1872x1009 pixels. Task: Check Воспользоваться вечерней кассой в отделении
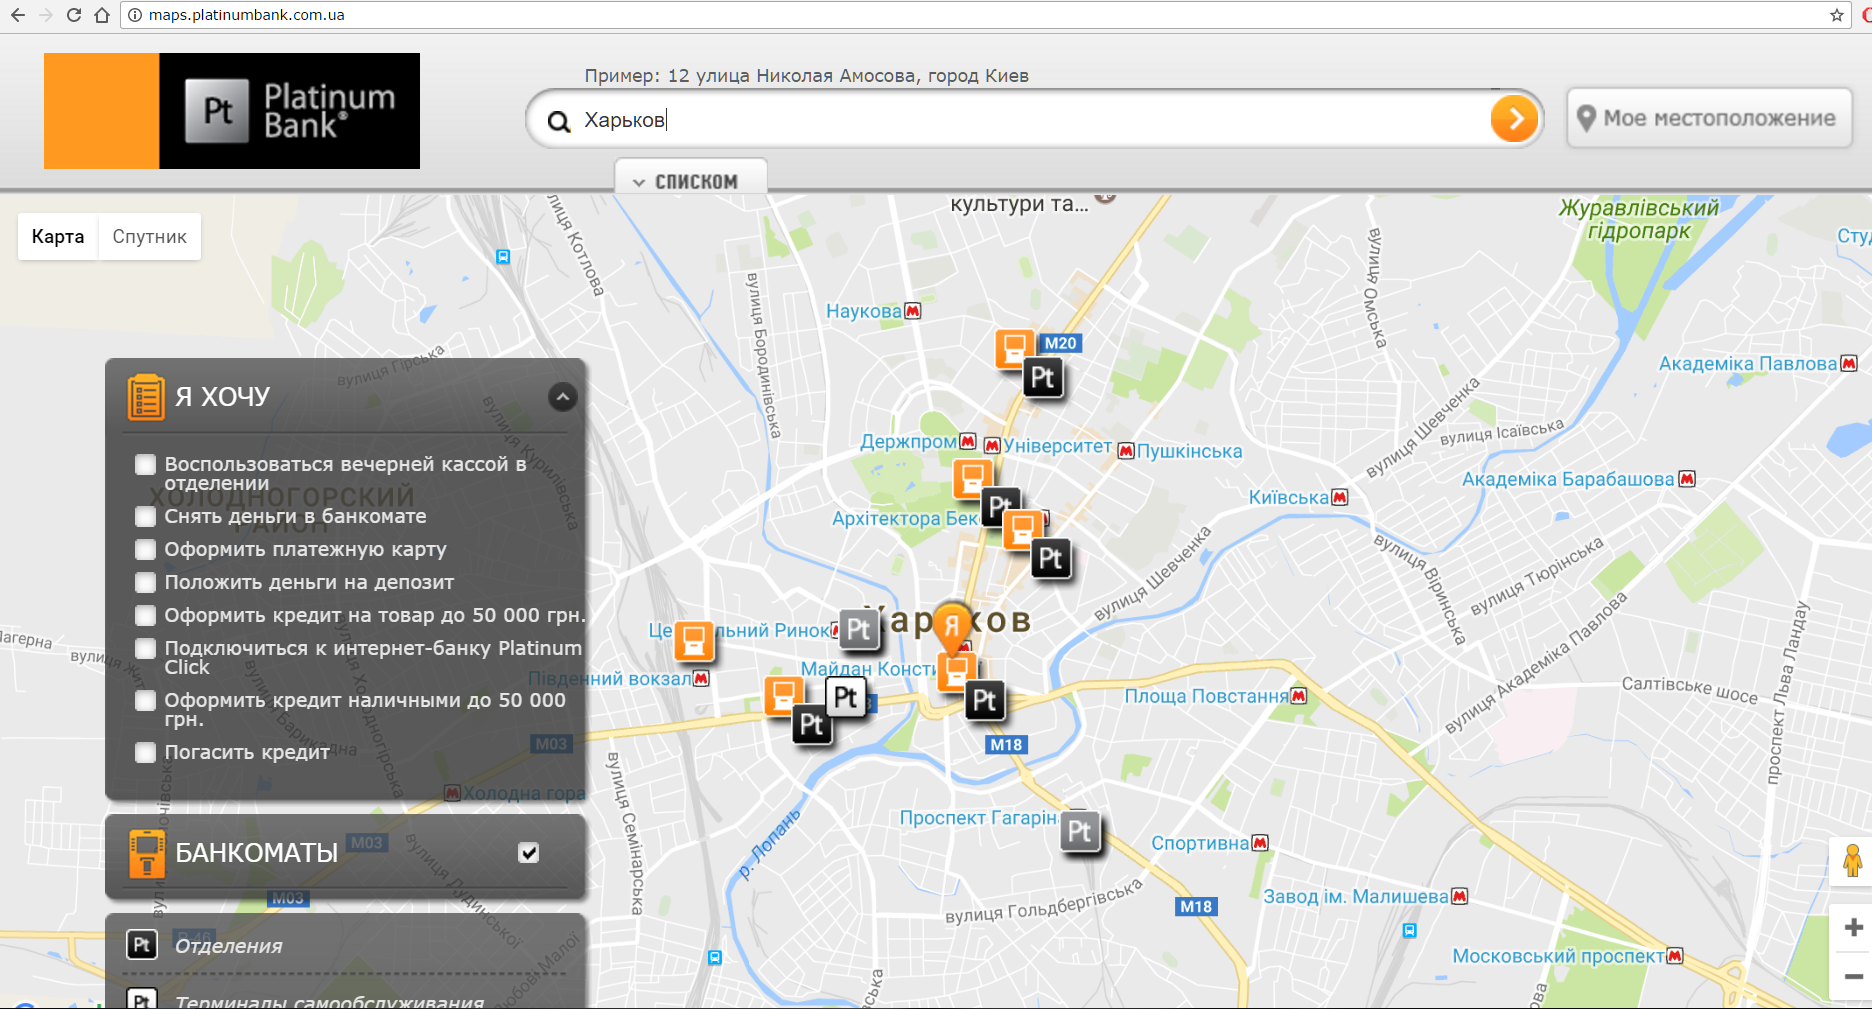(146, 464)
